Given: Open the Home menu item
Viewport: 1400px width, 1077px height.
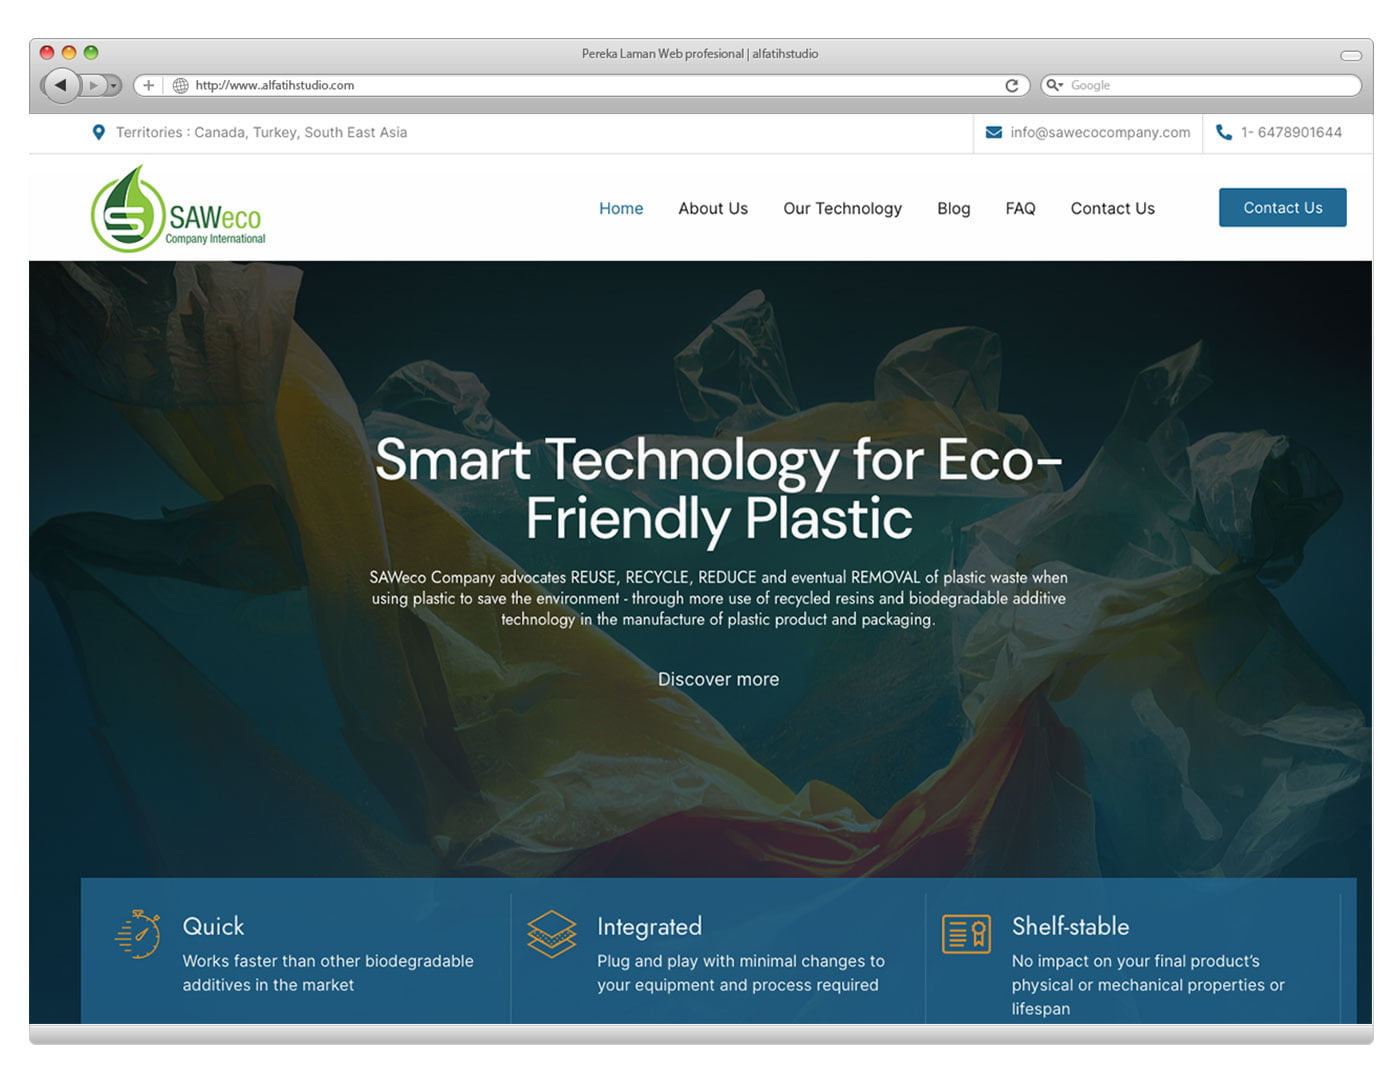Looking at the screenshot, I should (621, 208).
